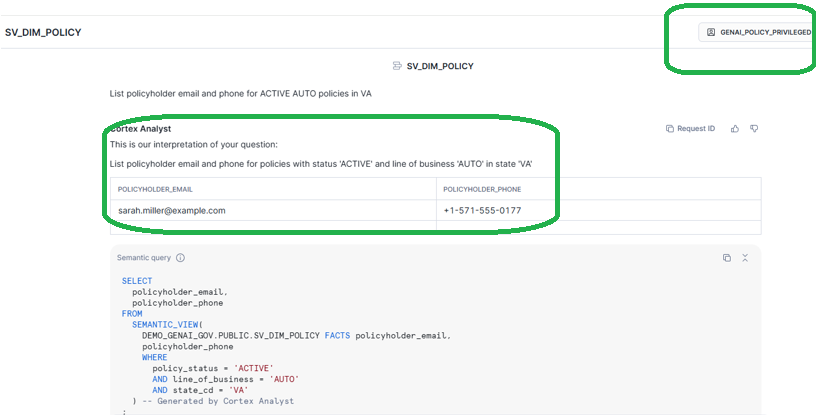The height and width of the screenshot is (417, 816).
Task: Select the centered SV_DIM_POLICY semantic view label
Action: pos(440,66)
